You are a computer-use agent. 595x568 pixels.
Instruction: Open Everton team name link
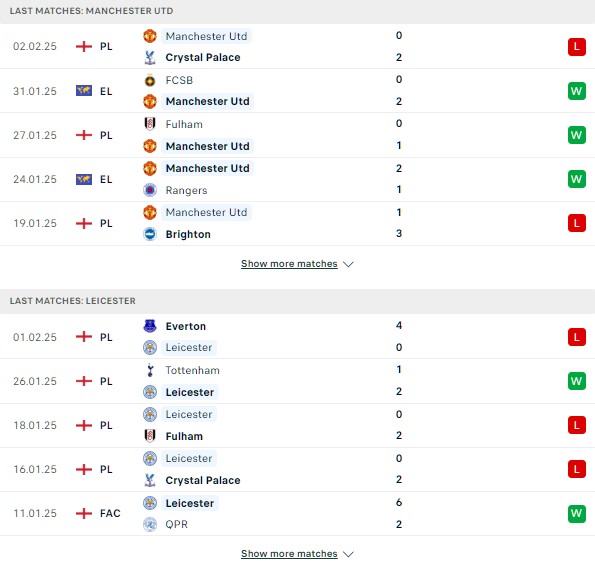pos(186,326)
